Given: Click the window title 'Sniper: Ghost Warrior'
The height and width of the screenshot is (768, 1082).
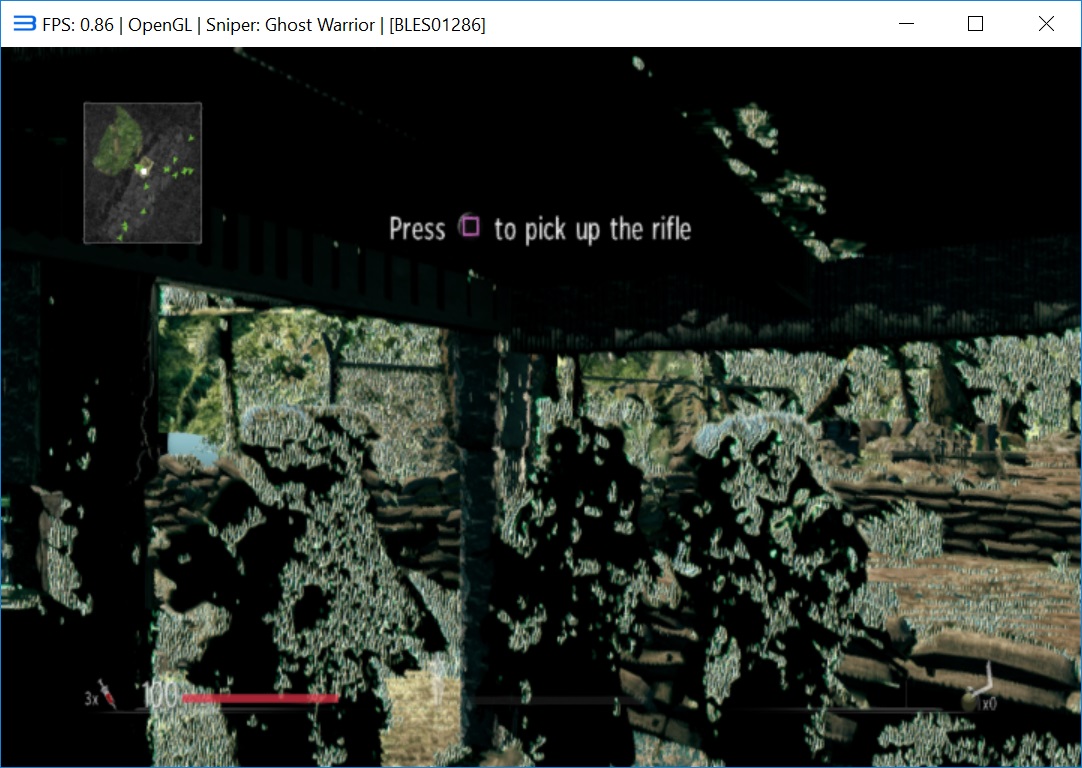Looking at the screenshot, I should coord(288,25).
